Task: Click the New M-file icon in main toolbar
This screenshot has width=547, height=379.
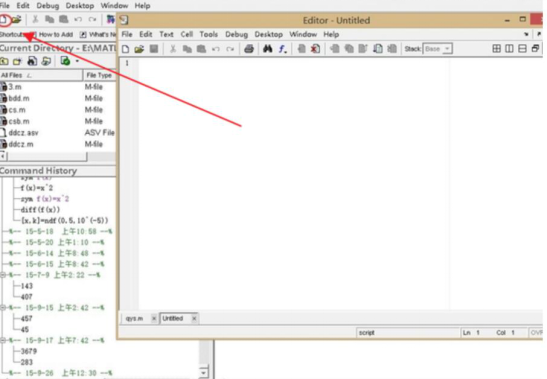Action: (3, 20)
